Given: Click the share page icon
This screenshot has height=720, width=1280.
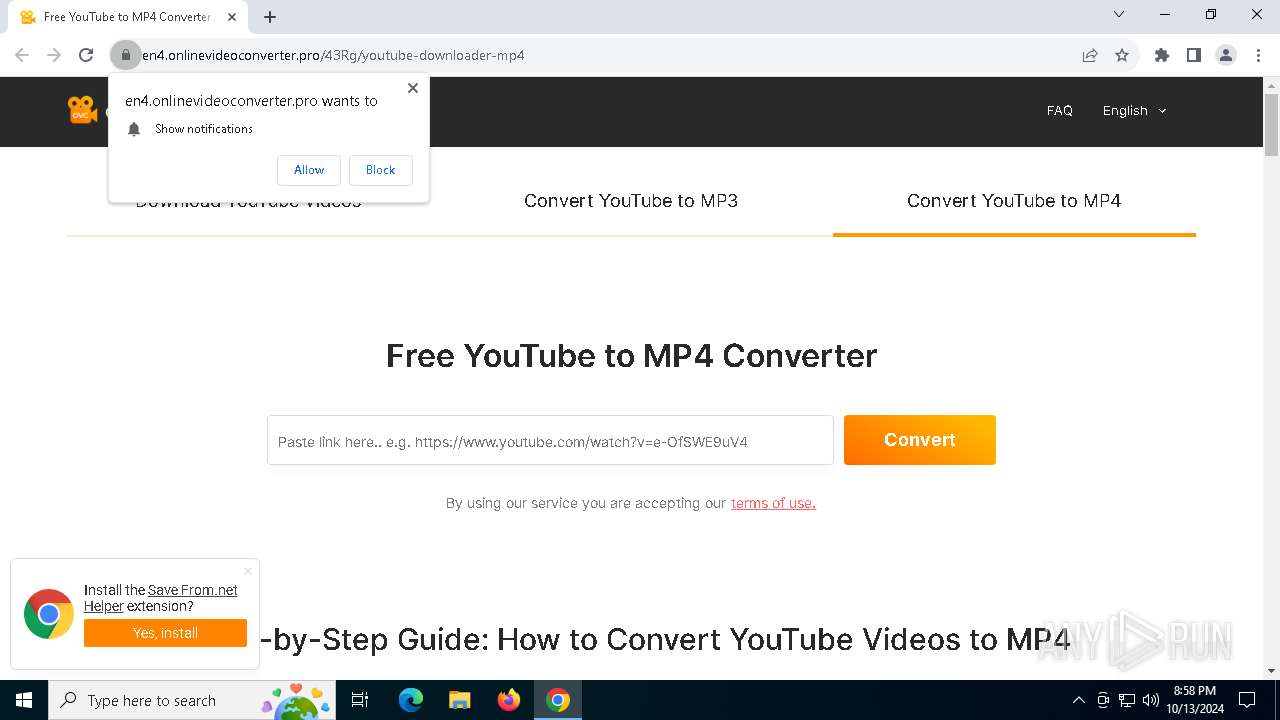Looking at the screenshot, I should pos(1090,55).
